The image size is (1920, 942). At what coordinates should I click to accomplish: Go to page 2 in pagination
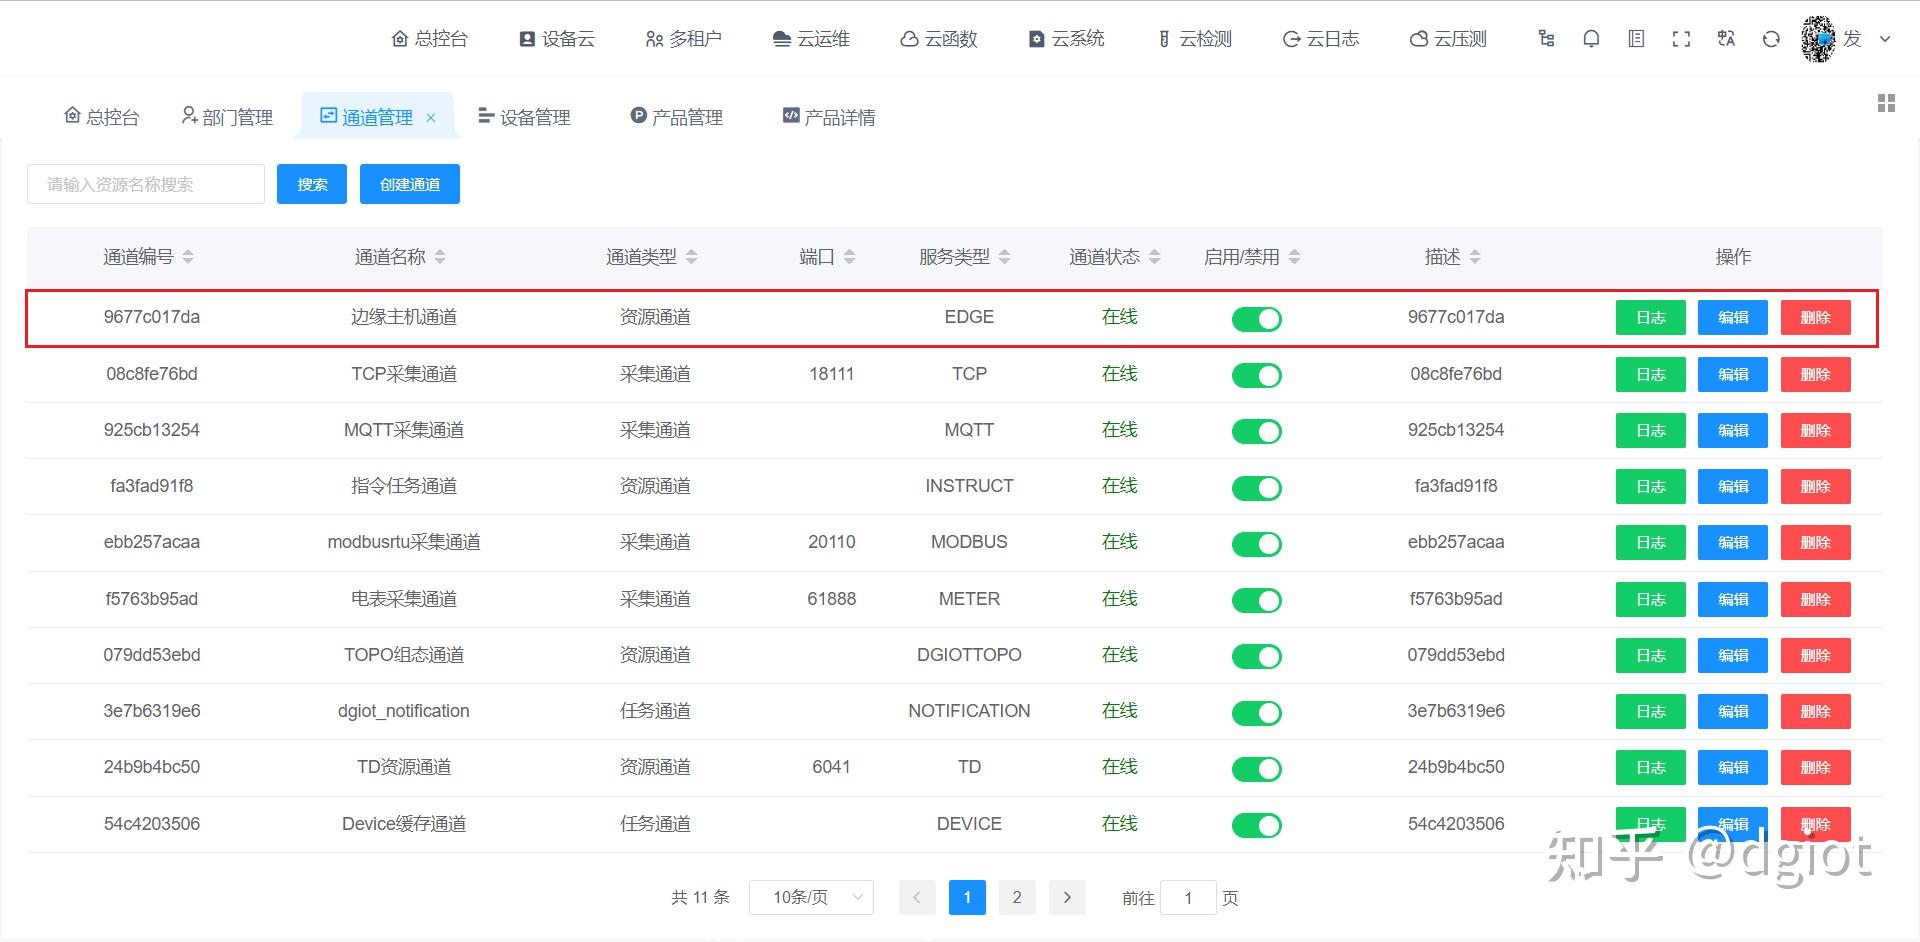(x=1017, y=897)
